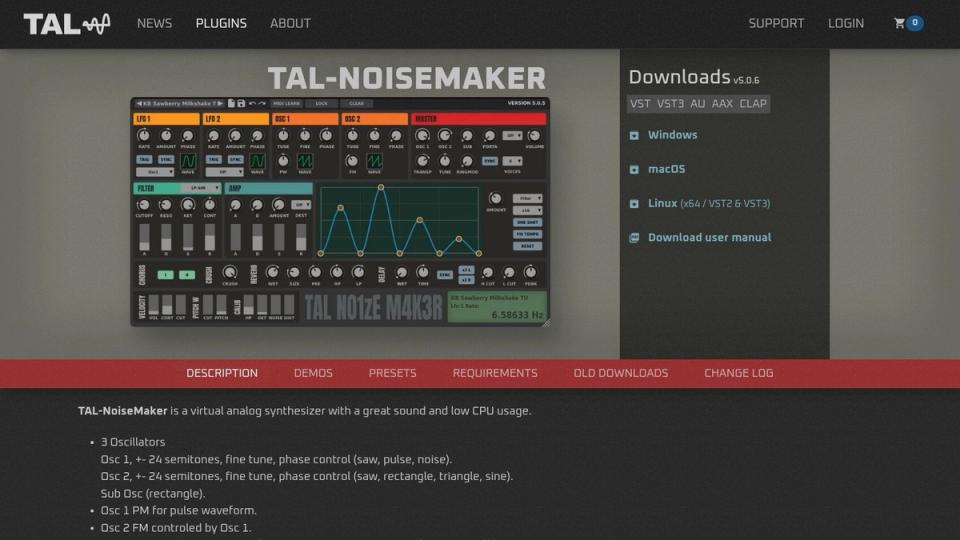The width and height of the screenshot is (960, 540).
Task: Click the highest peak point in envelope editor
Action: tap(381, 187)
